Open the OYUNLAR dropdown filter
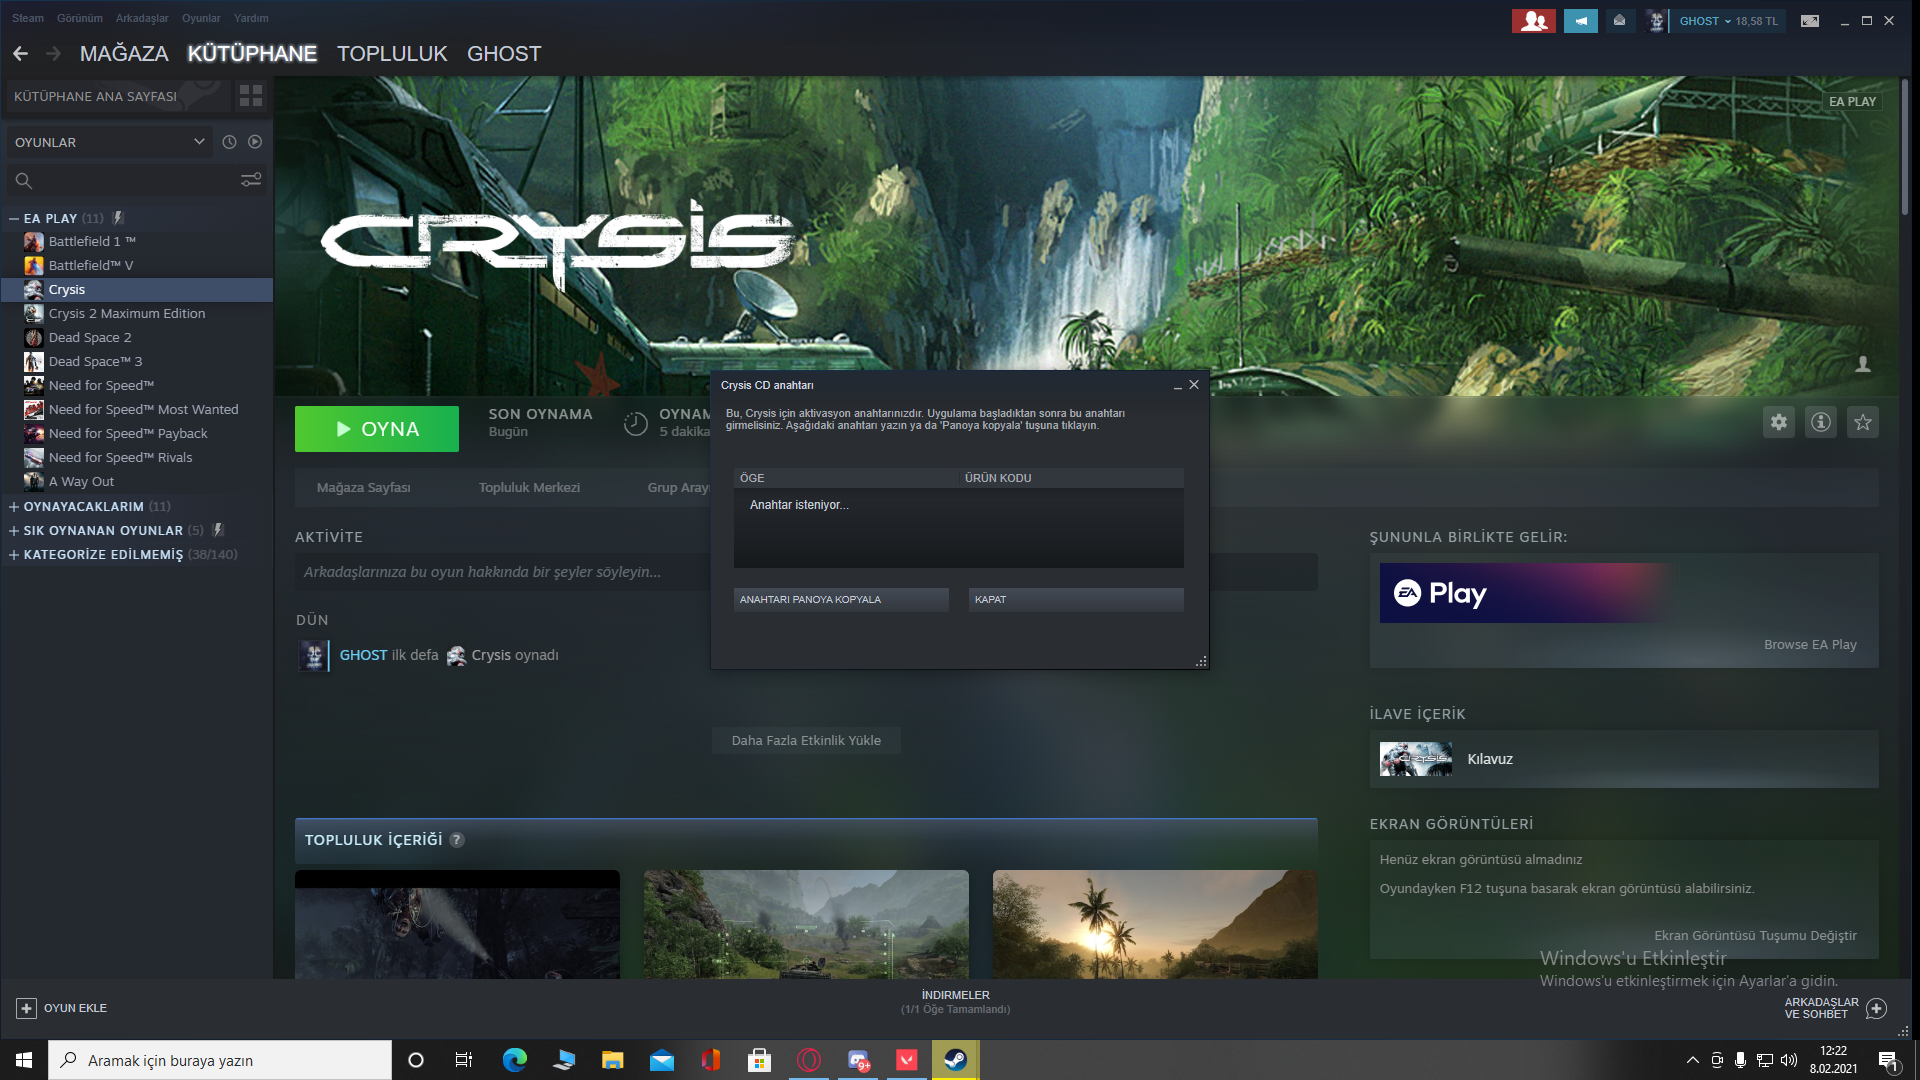 pyautogui.click(x=108, y=142)
